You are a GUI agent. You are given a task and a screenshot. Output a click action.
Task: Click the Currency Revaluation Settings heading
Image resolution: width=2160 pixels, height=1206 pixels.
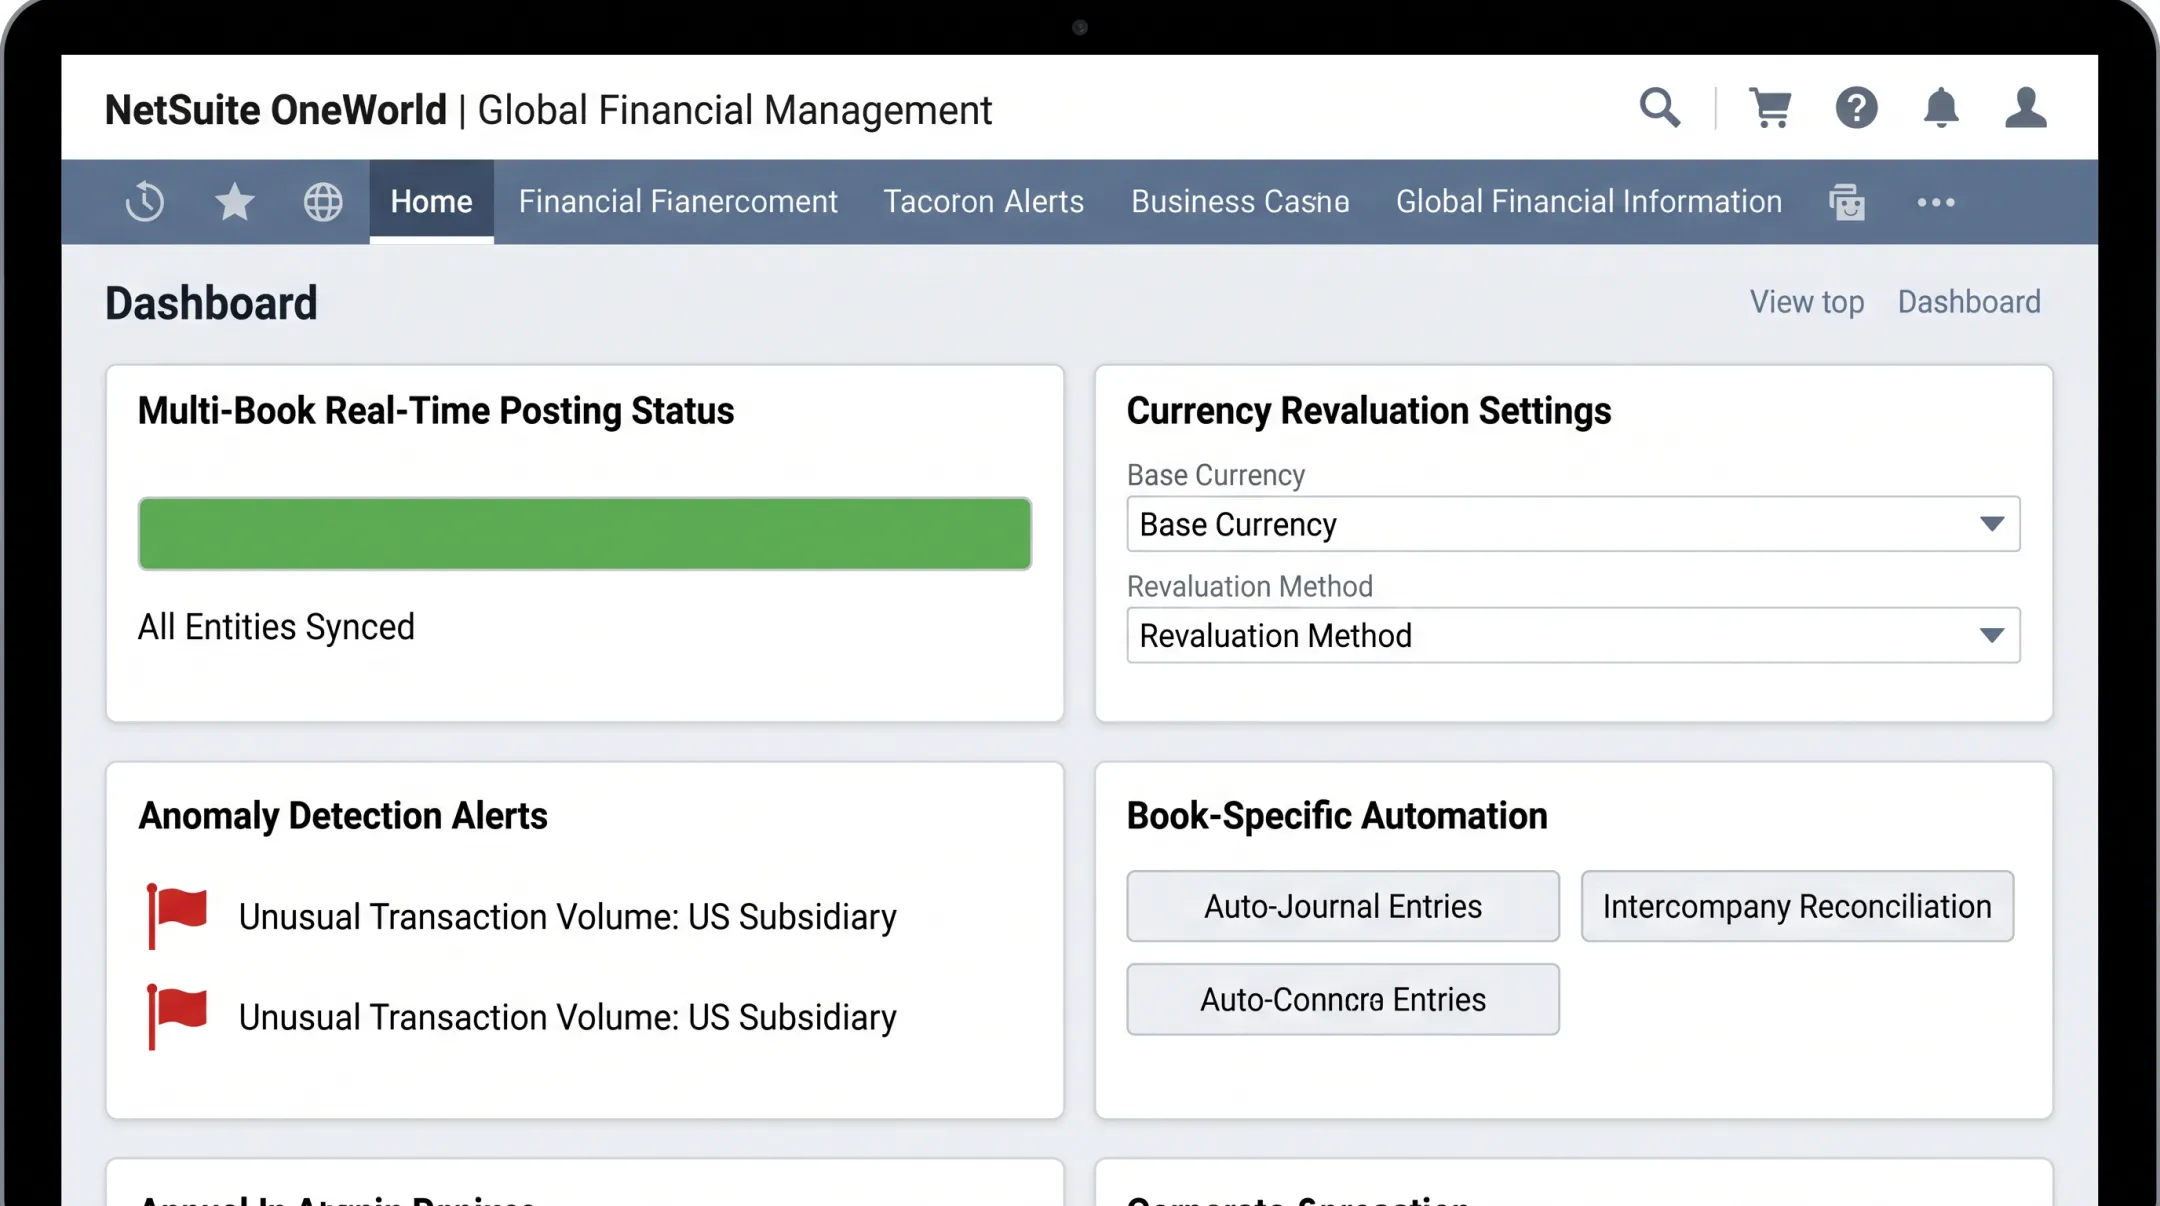tap(1368, 411)
